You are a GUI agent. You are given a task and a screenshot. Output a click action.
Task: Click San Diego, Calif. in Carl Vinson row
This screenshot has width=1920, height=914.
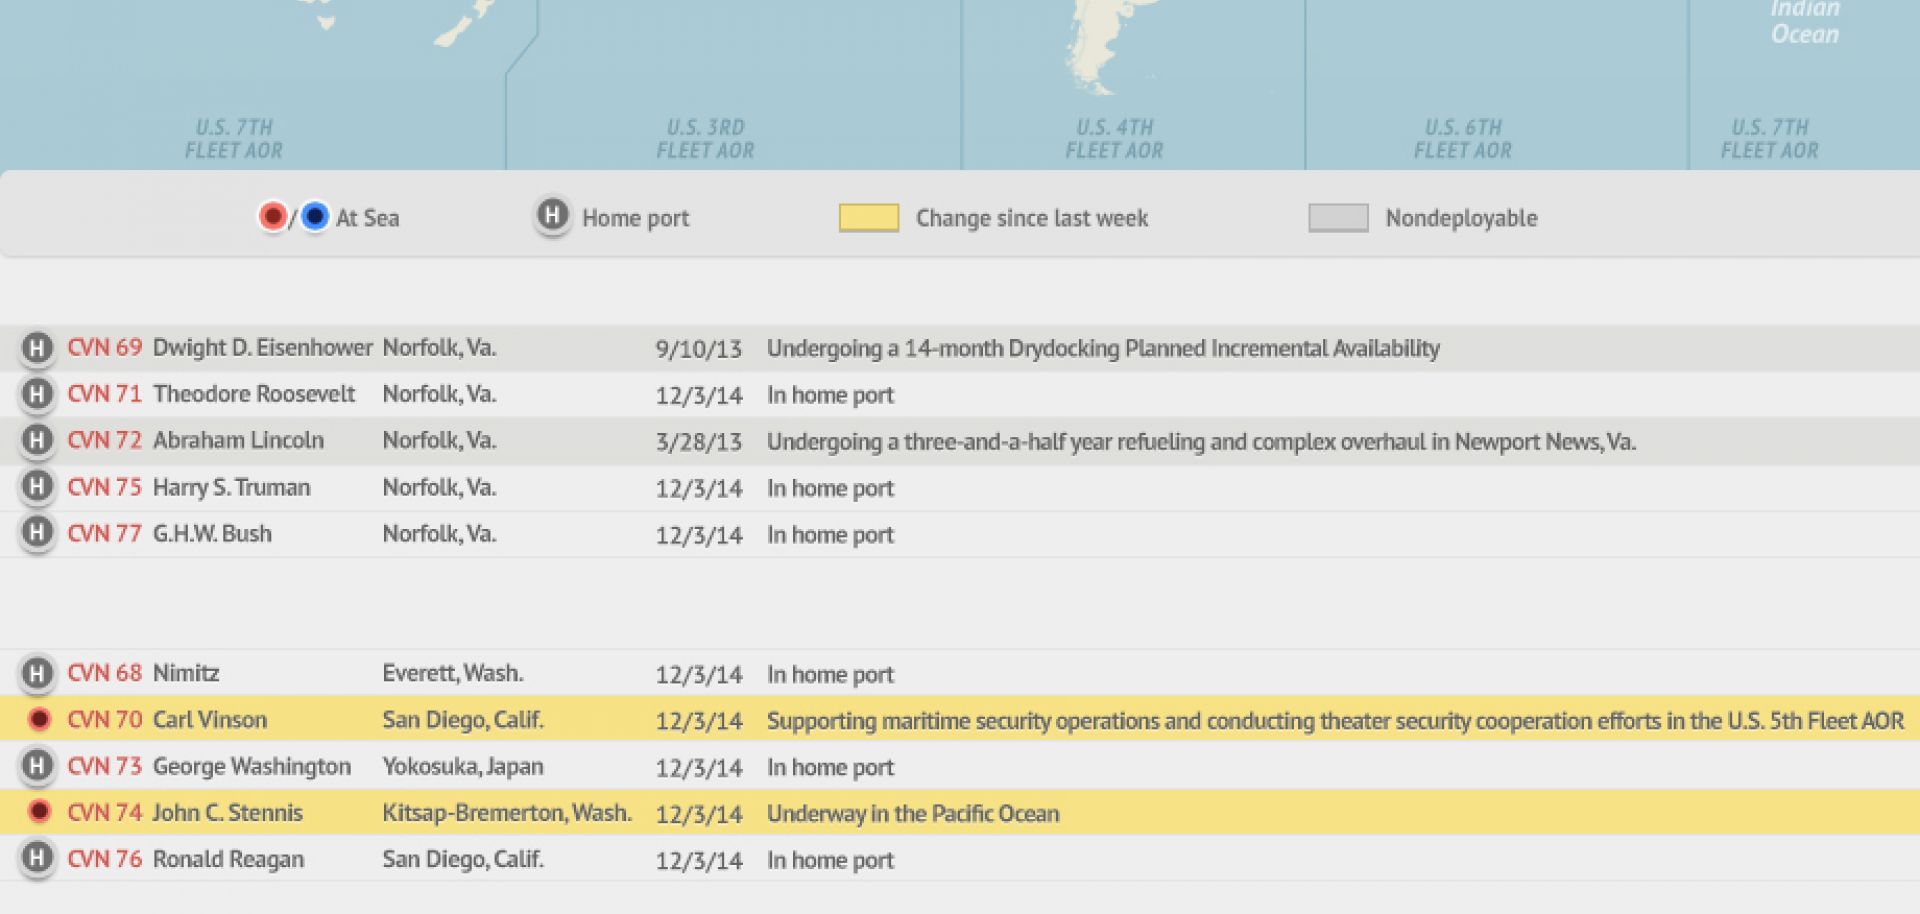[463, 720]
